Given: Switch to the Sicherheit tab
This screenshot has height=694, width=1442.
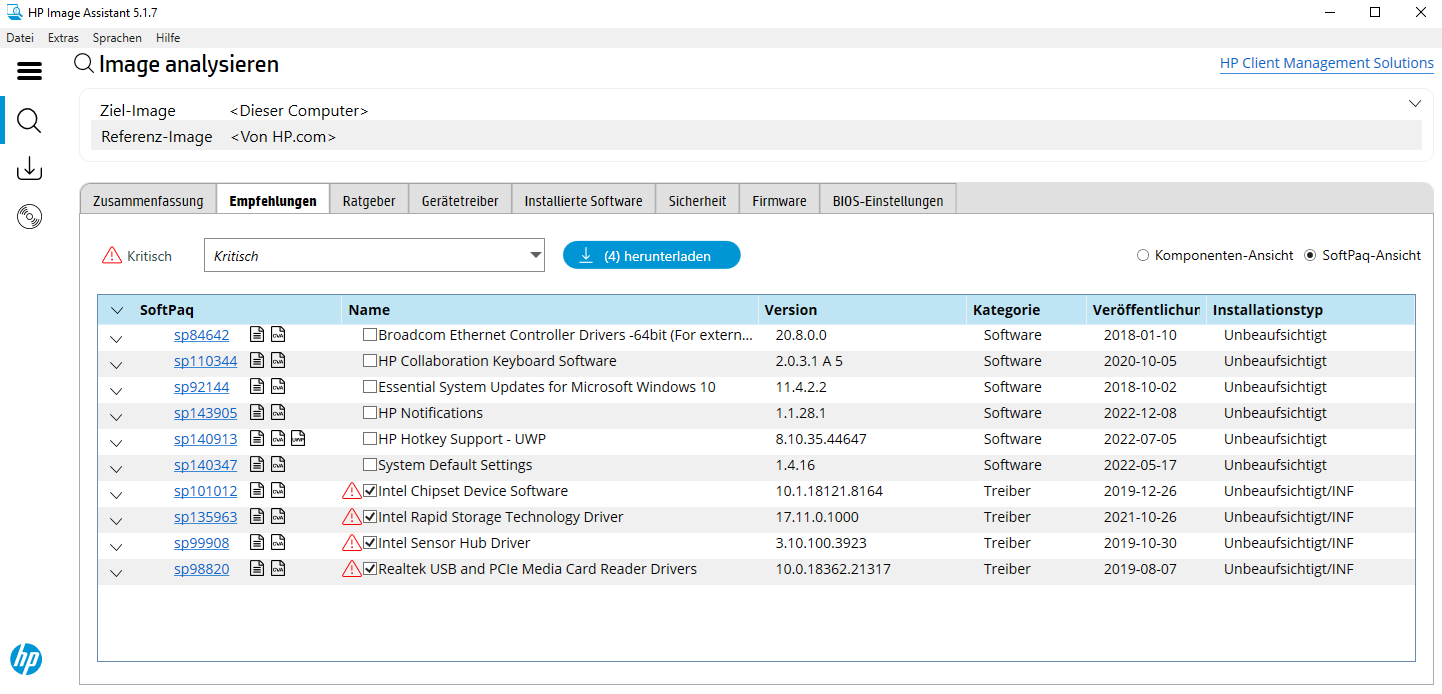Looking at the screenshot, I should click(697, 200).
